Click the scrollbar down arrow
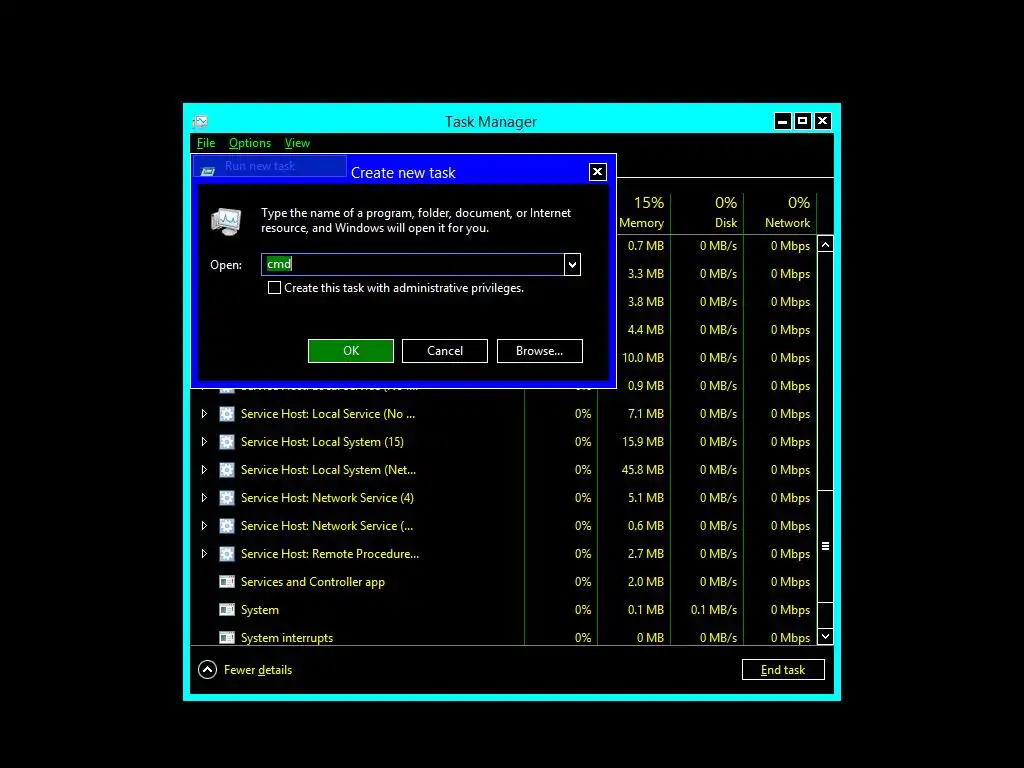The width and height of the screenshot is (1024, 768). pyautogui.click(x=825, y=636)
